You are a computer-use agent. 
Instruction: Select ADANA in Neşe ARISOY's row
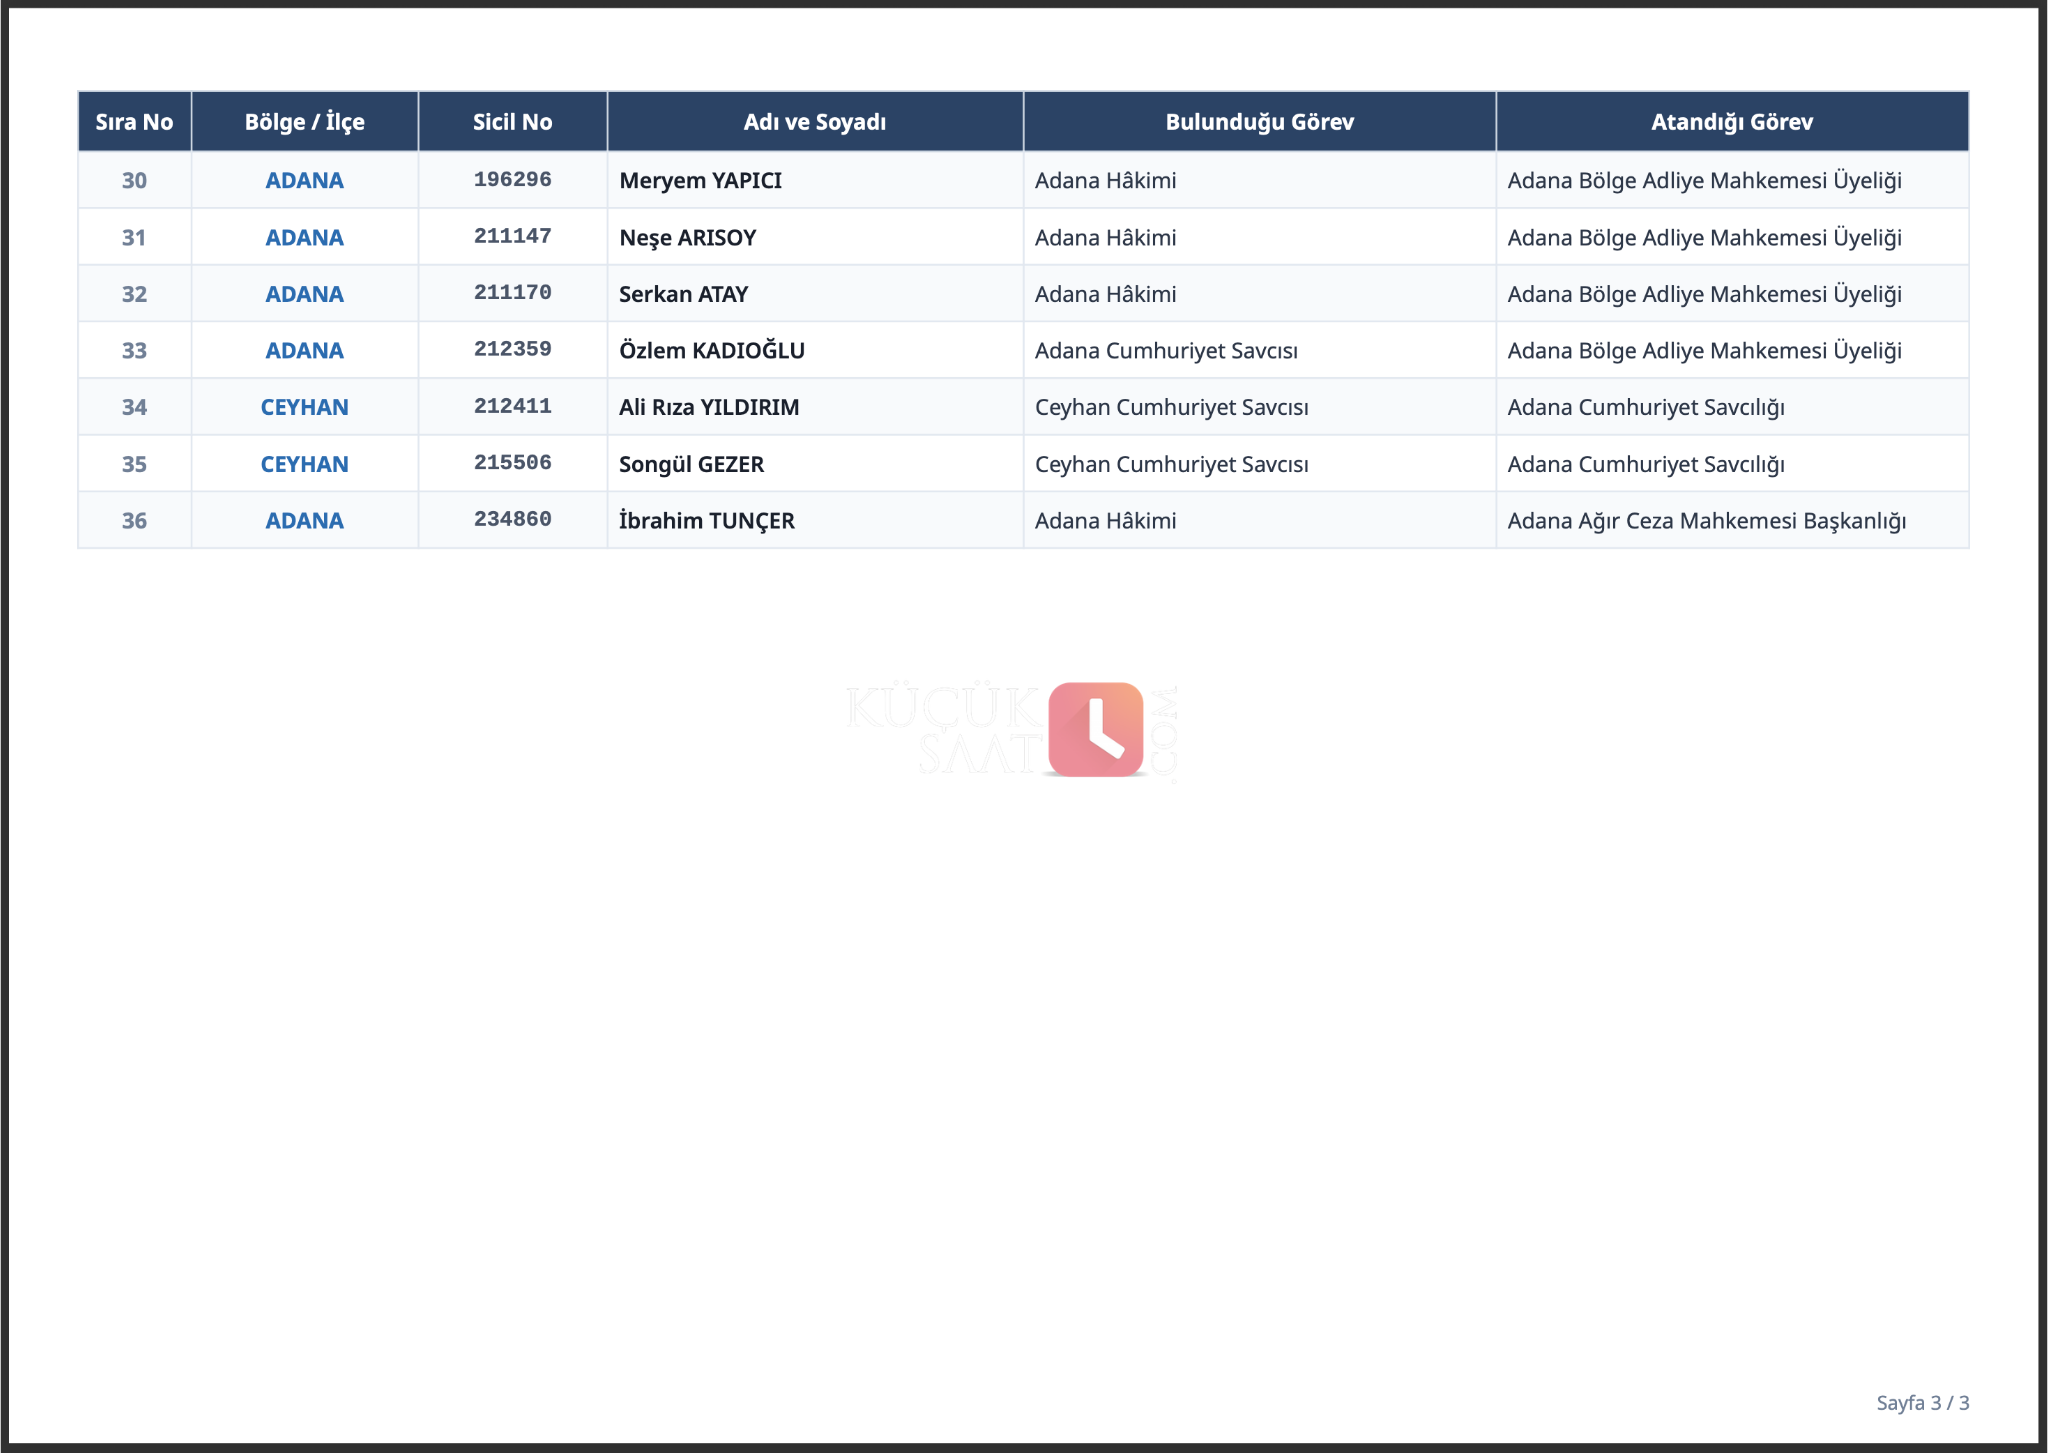pyautogui.click(x=305, y=237)
